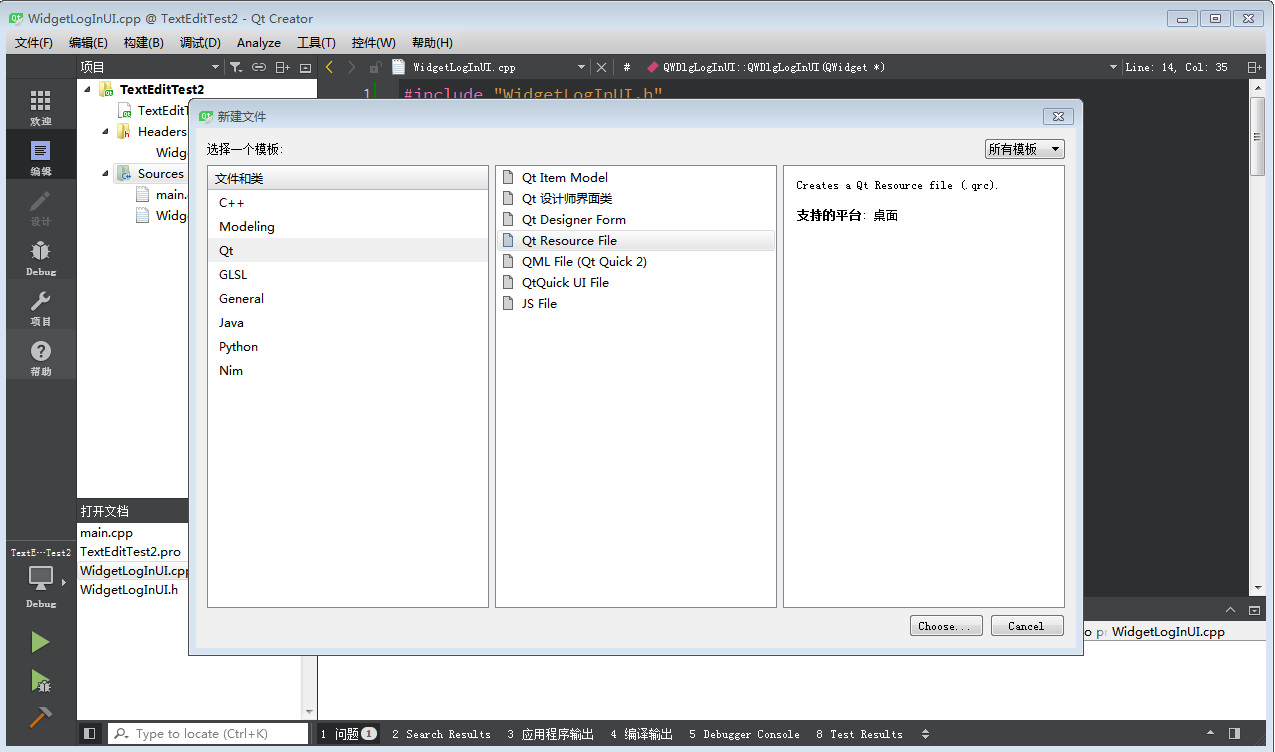Open the 工具(T) menu
This screenshot has width=1275, height=752.
click(316, 42)
